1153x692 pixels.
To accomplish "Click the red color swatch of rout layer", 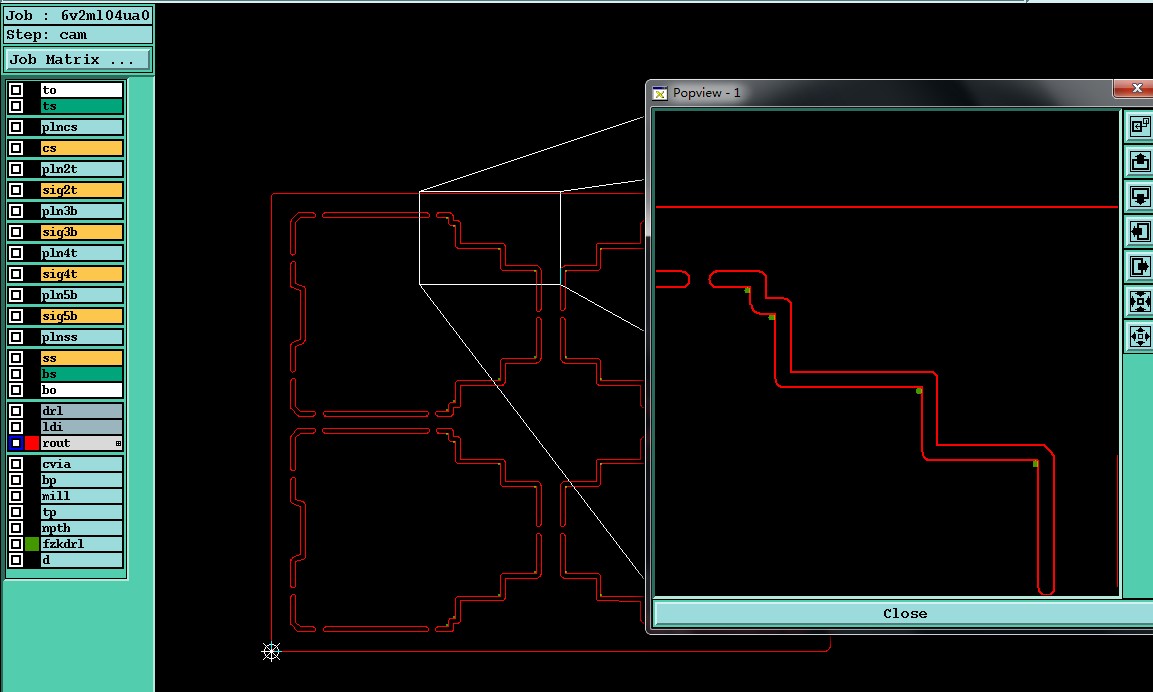I will tap(32, 443).
